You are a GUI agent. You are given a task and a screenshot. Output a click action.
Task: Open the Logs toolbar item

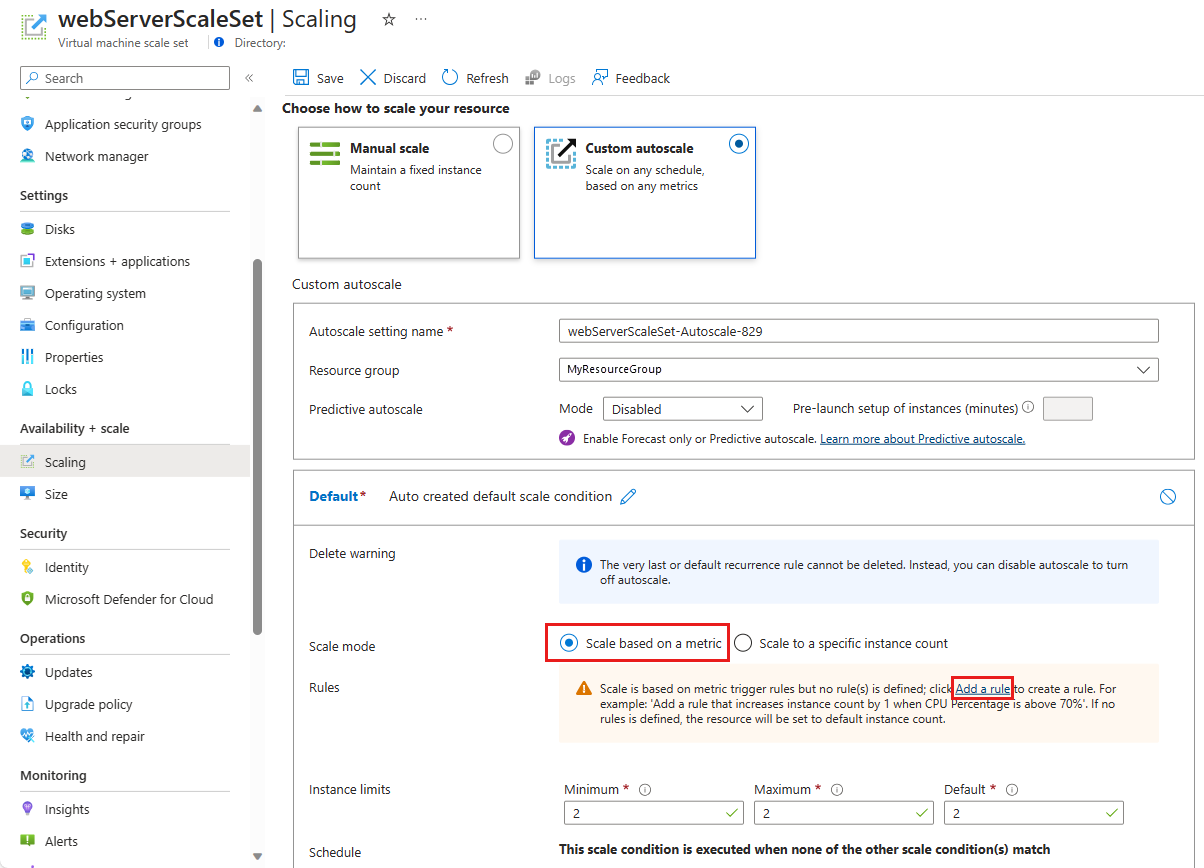[549, 78]
